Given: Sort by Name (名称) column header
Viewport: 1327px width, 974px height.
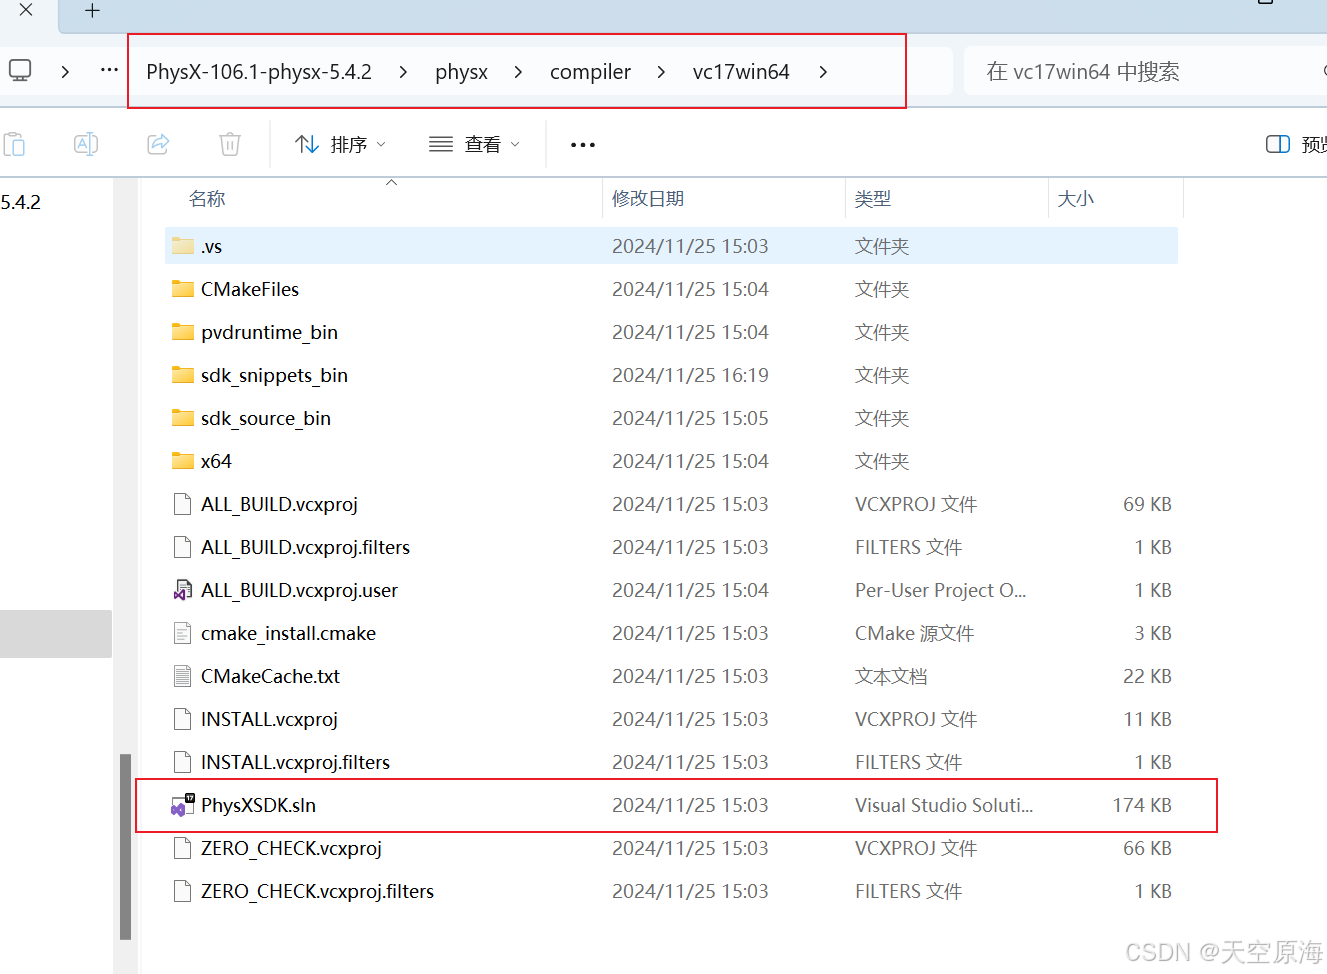Looking at the screenshot, I should (207, 199).
